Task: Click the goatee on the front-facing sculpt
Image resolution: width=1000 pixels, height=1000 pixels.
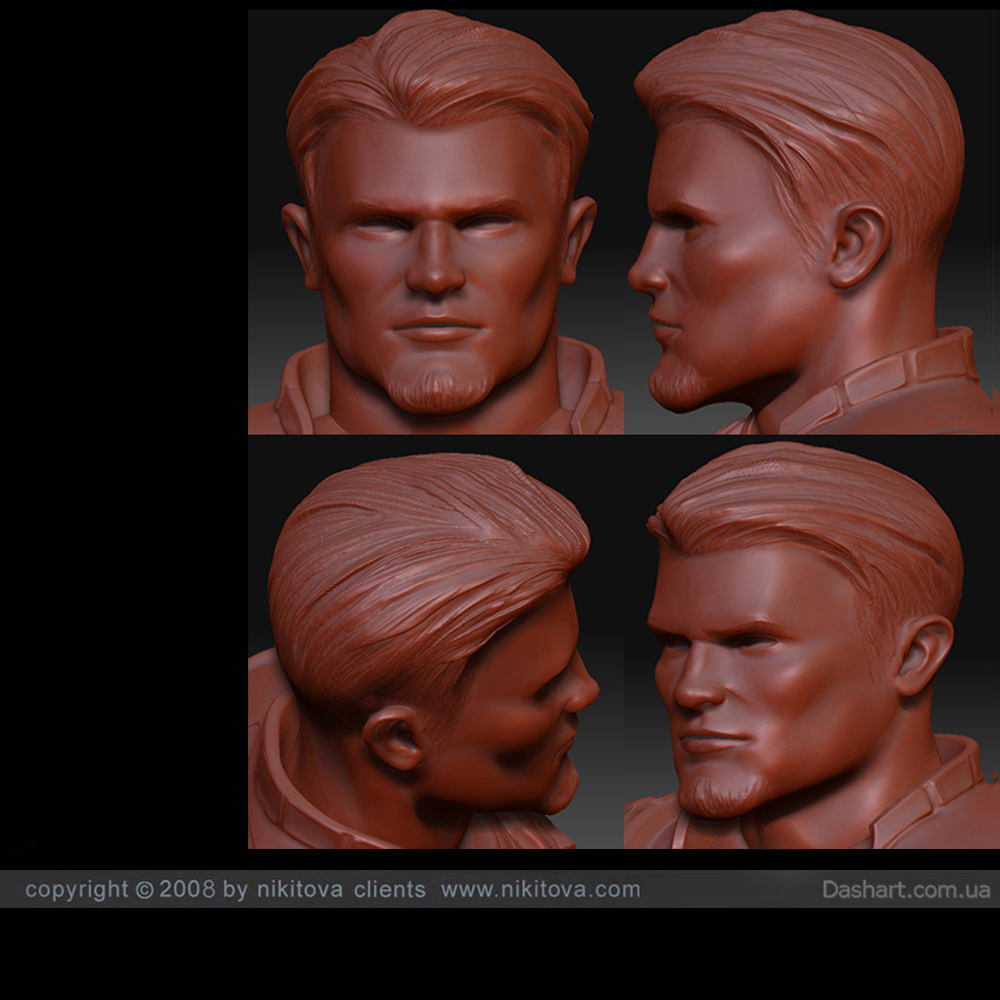Action: click(438, 390)
